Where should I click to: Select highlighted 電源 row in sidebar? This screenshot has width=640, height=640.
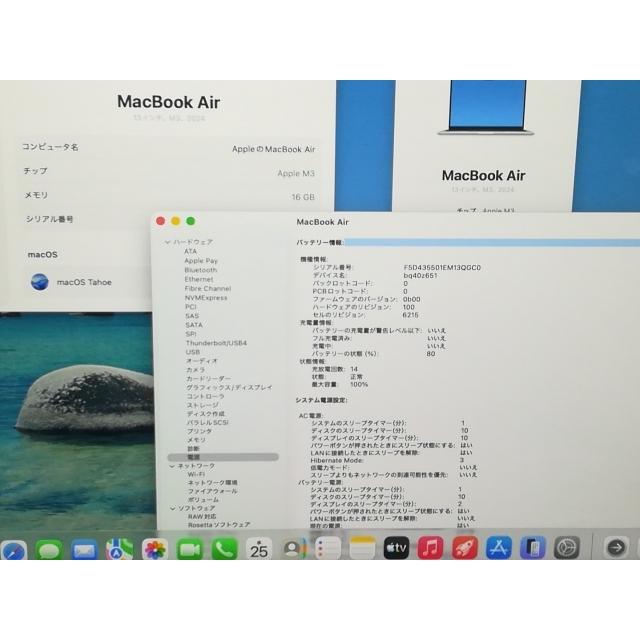pyautogui.click(x=223, y=457)
